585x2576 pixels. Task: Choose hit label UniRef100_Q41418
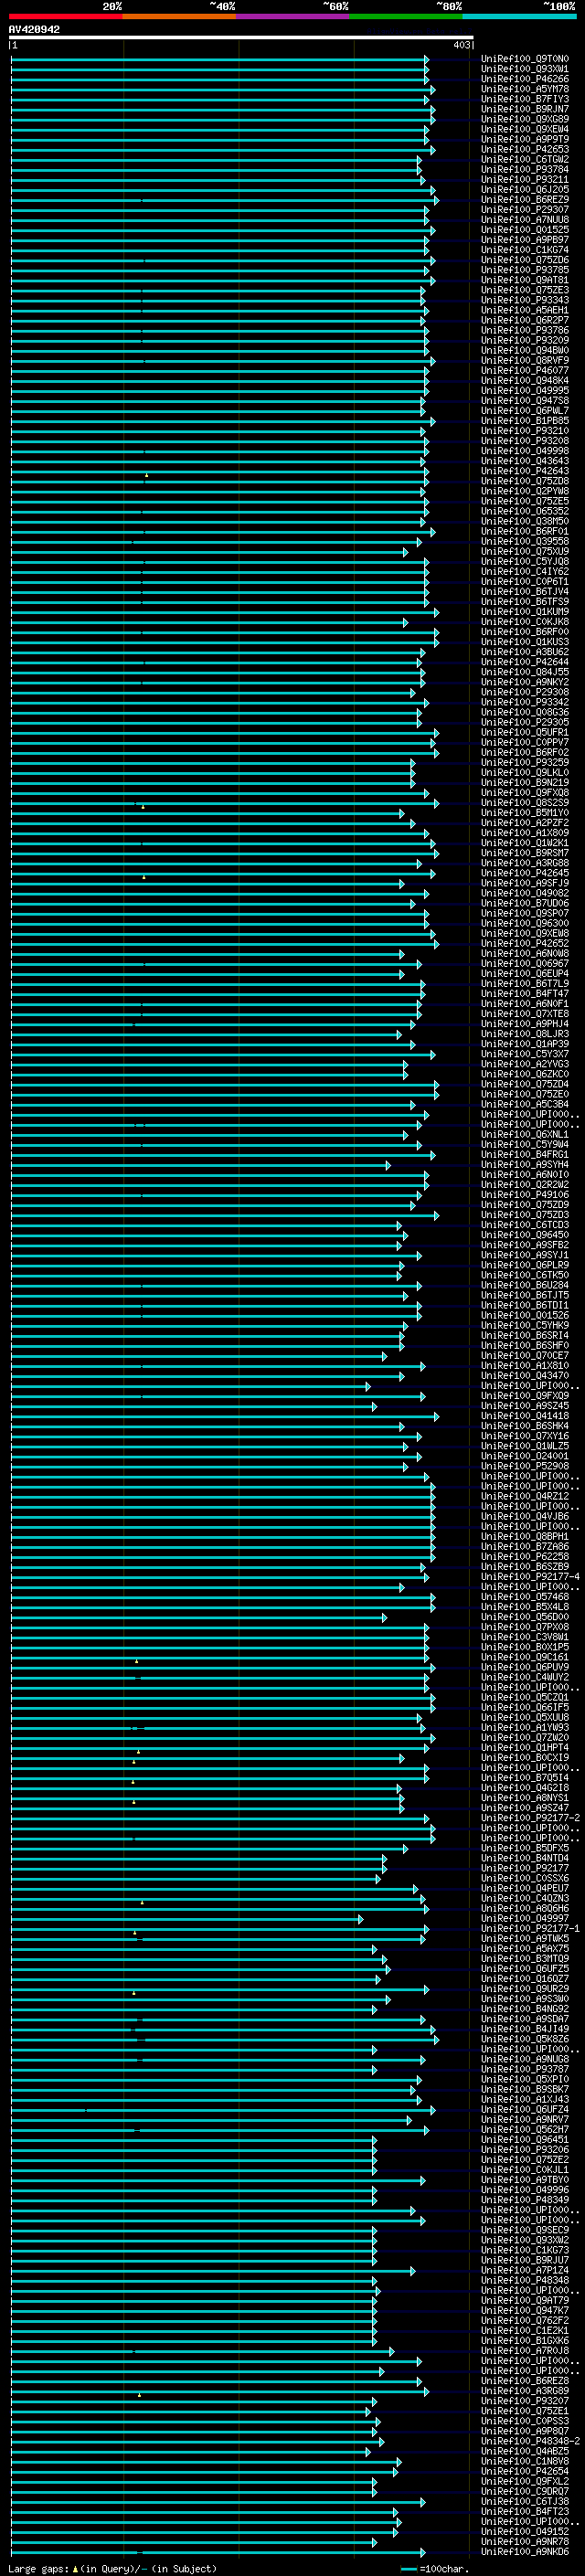[525, 1416]
